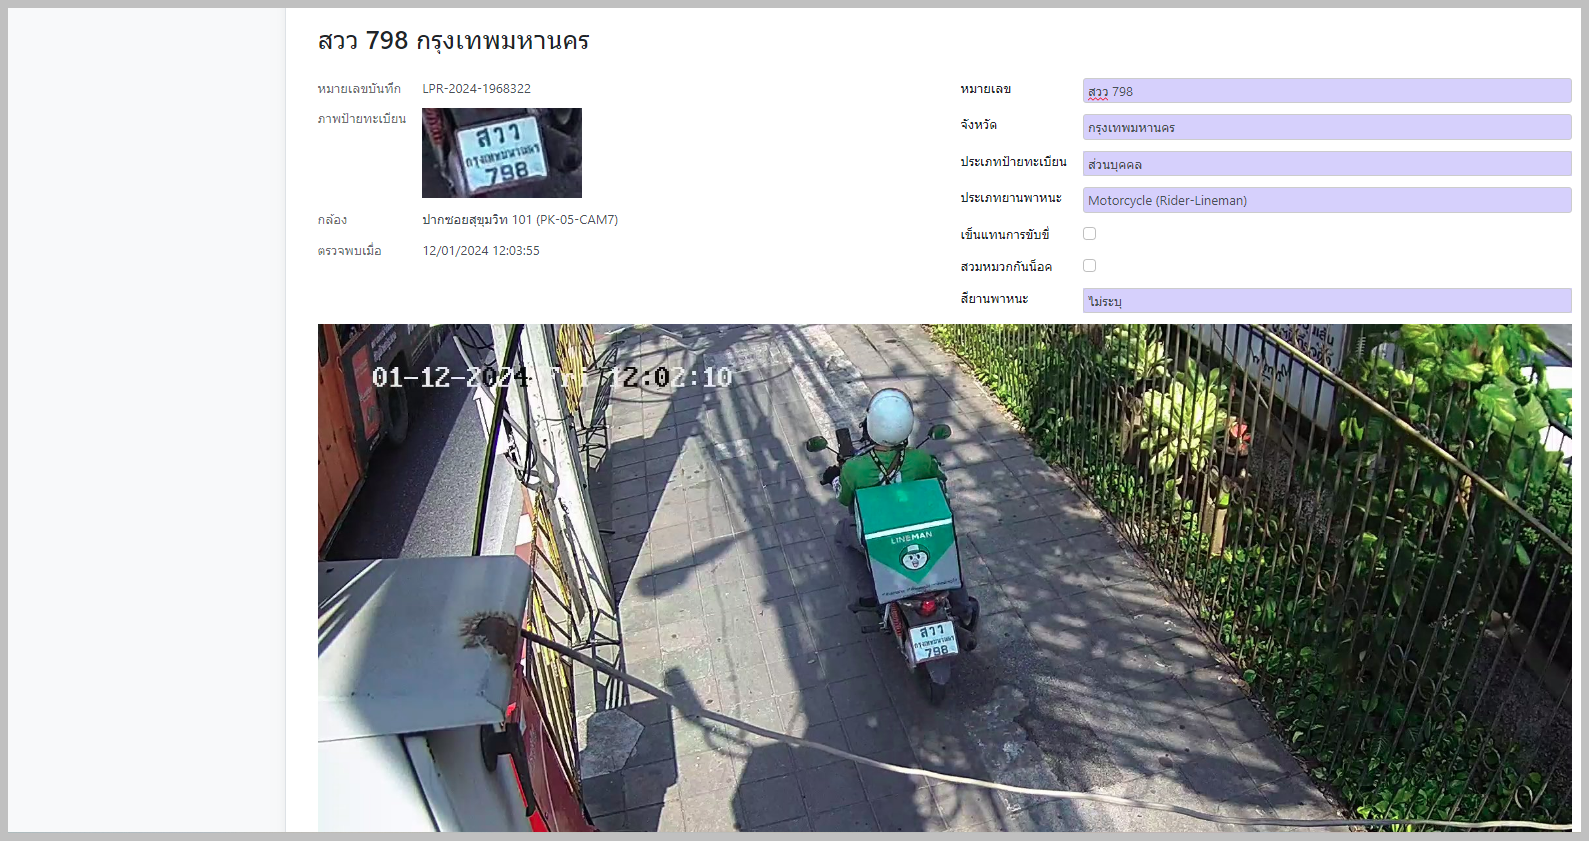Click the เข็นแทนการขับขี่ label text
Viewport: 1589px width, 841px height.
coord(1004,235)
